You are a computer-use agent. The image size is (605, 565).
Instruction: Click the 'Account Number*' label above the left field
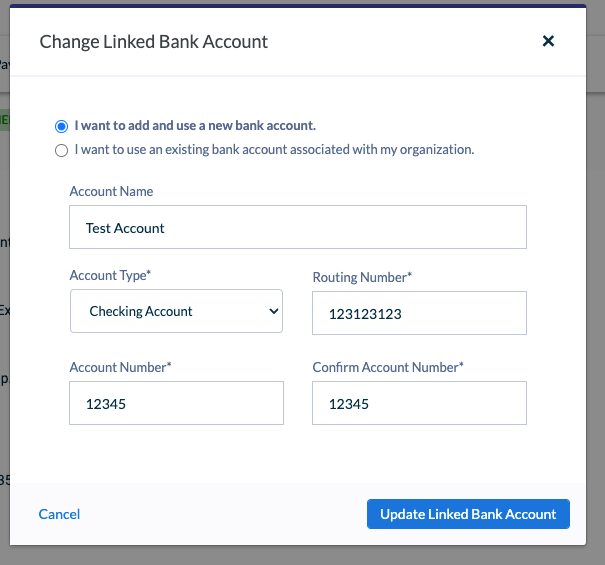[x=120, y=367]
